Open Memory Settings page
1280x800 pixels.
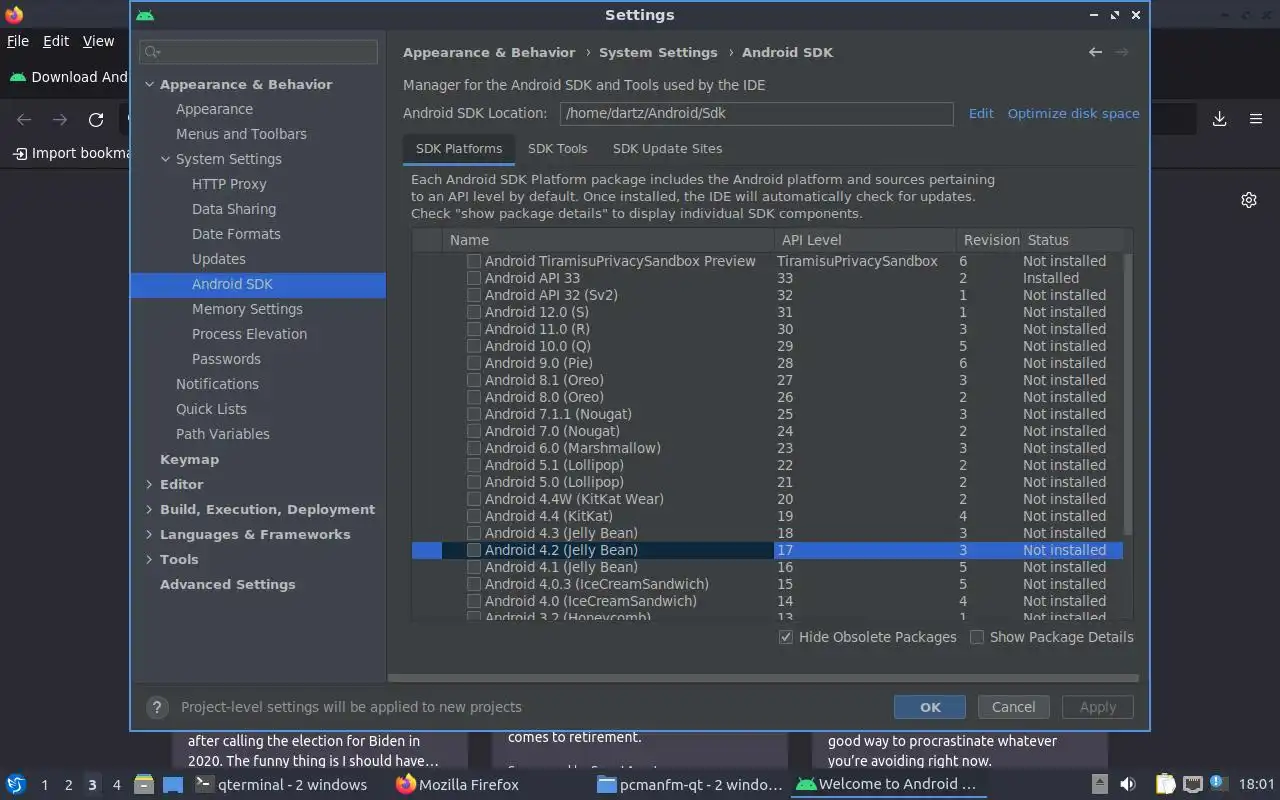[x=247, y=309]
